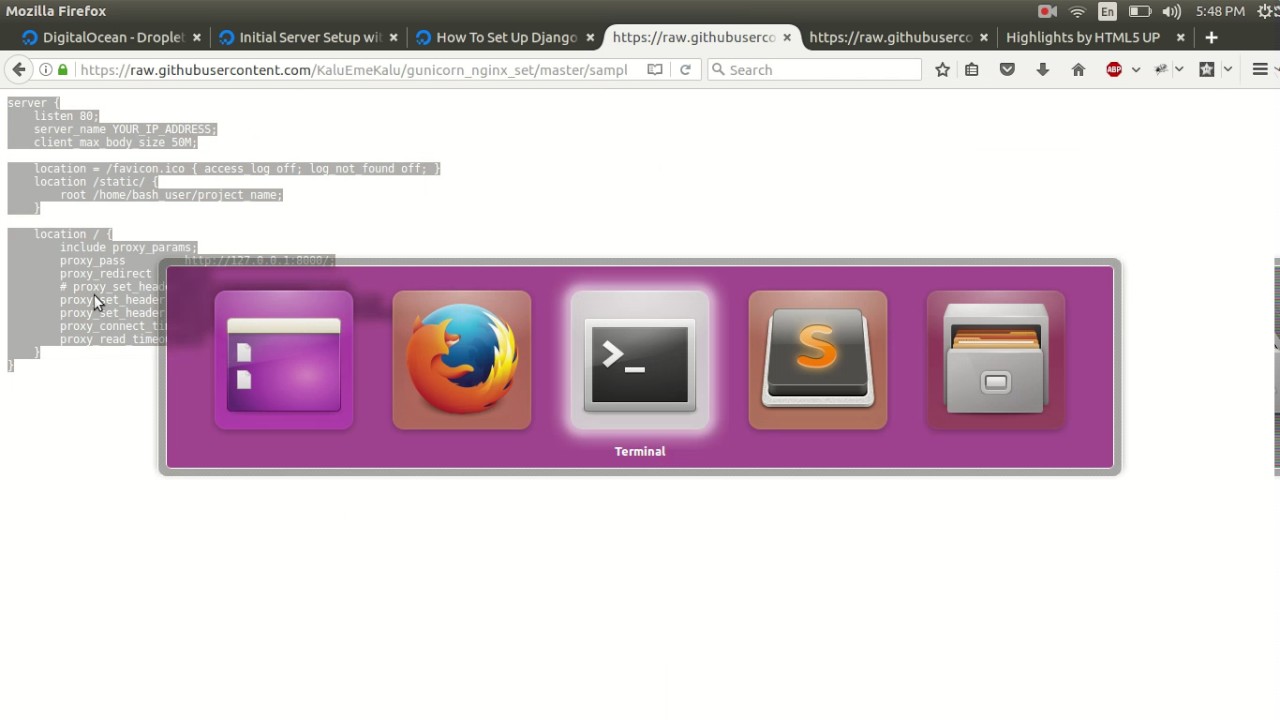
Task: Click the green padlock security icon
Action: [x=63, y=70]
